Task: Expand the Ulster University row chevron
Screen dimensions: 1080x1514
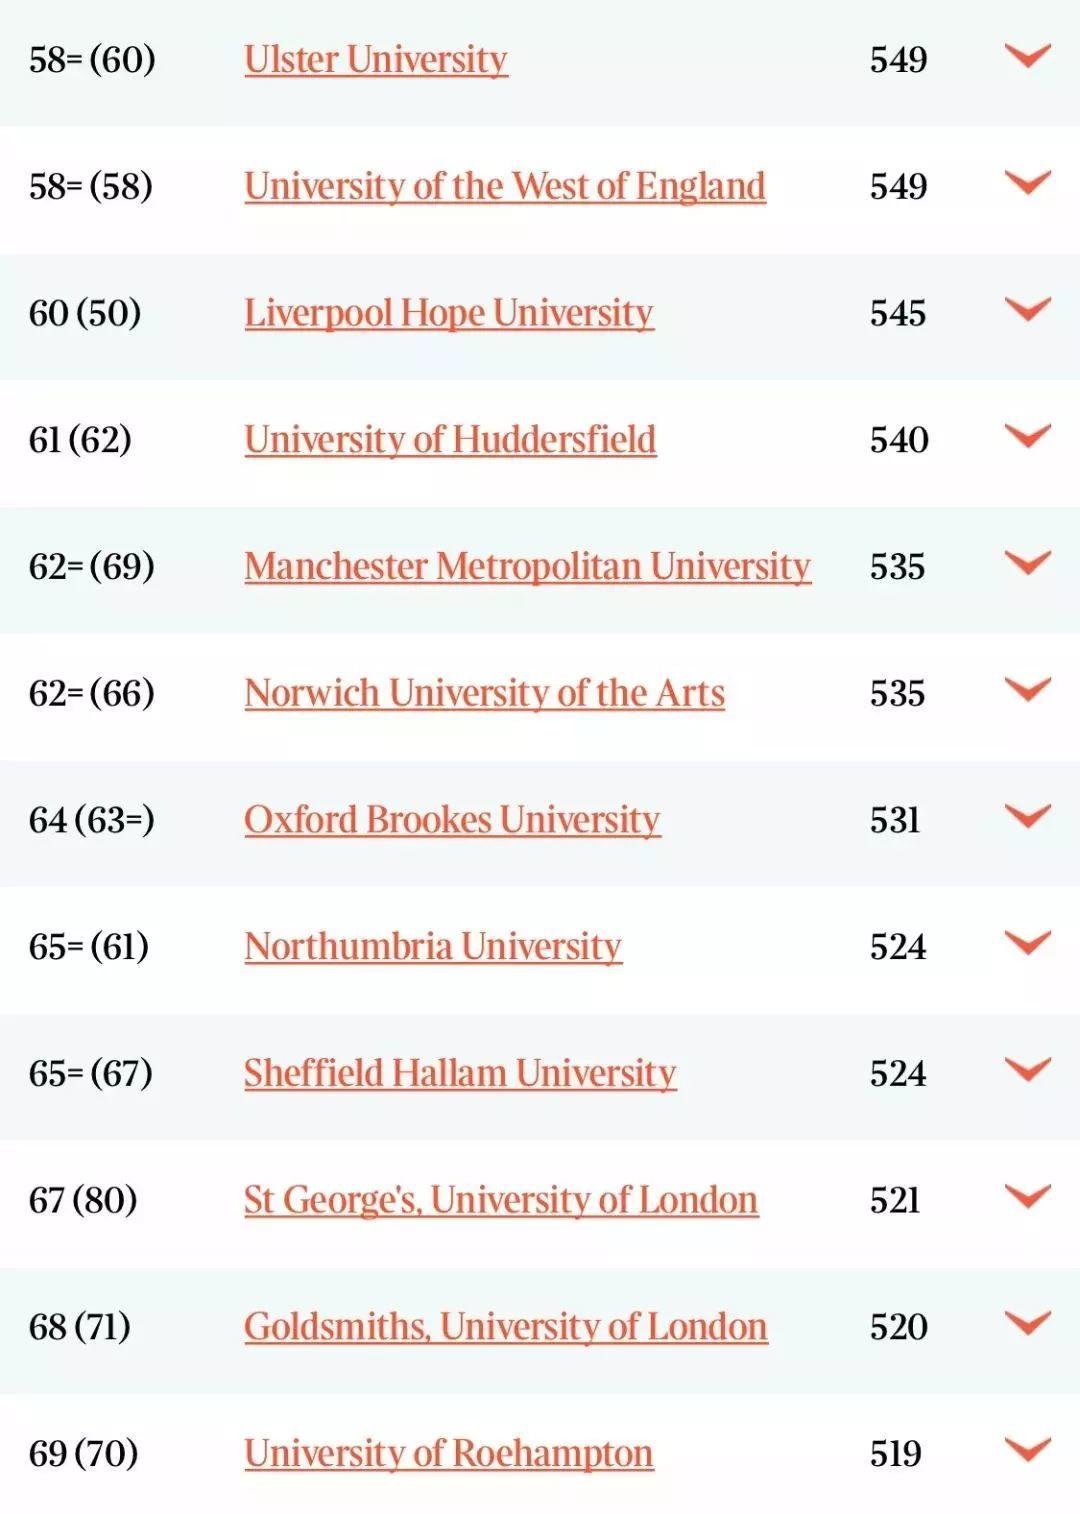Action: click(x=1027, y=56)
